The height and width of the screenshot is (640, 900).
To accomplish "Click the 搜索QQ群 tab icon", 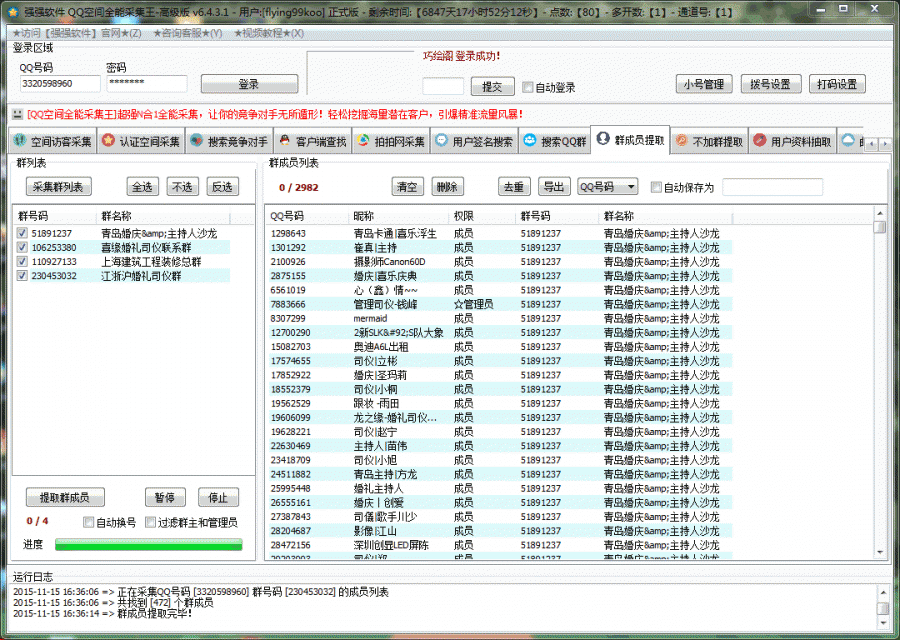I will point(529,140).
